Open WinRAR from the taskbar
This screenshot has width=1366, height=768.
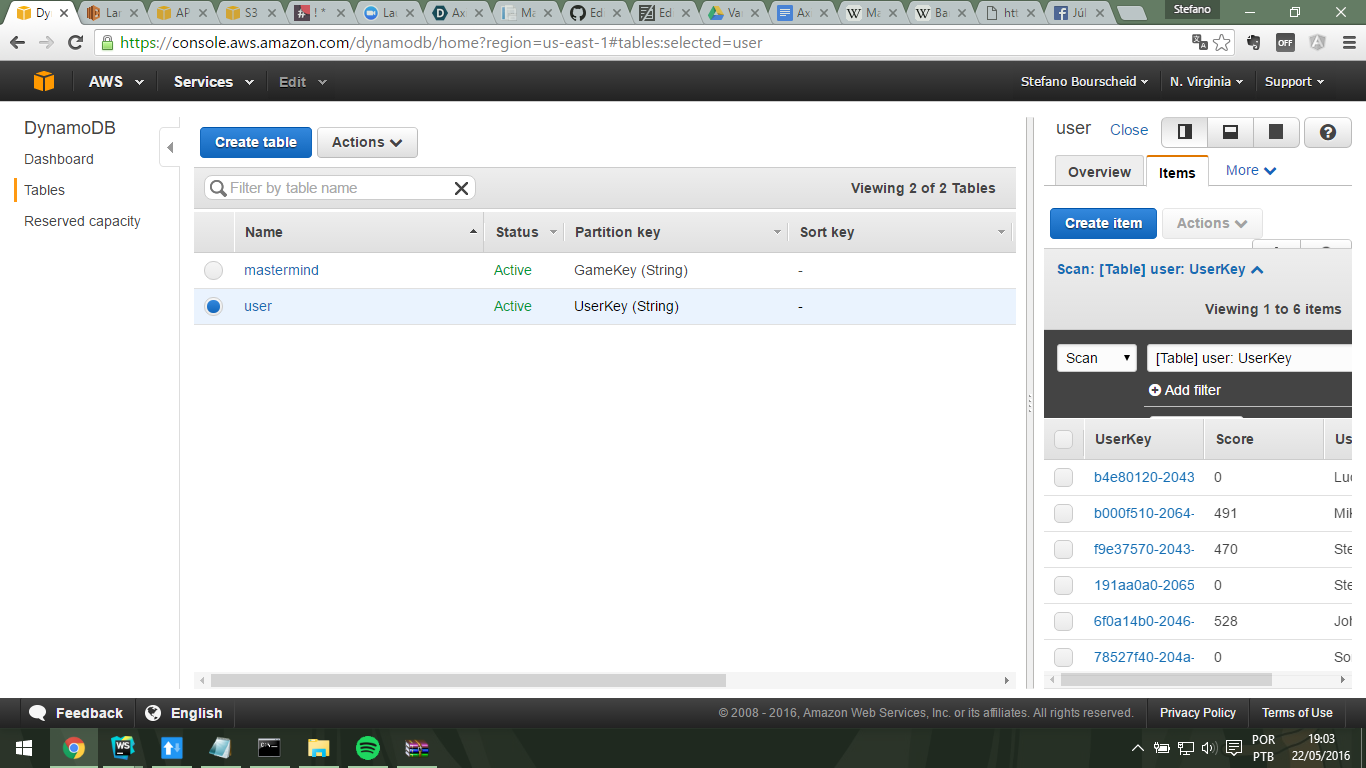click(x=417, y=748)
